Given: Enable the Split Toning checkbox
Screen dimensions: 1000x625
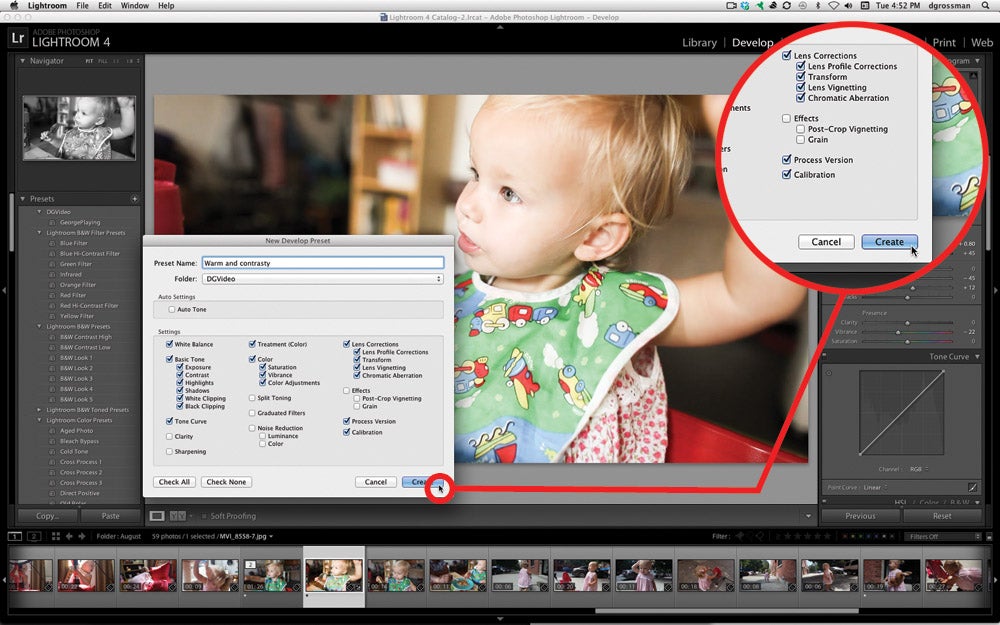Looking at the screenshot, I should click(x=252, y=398).
